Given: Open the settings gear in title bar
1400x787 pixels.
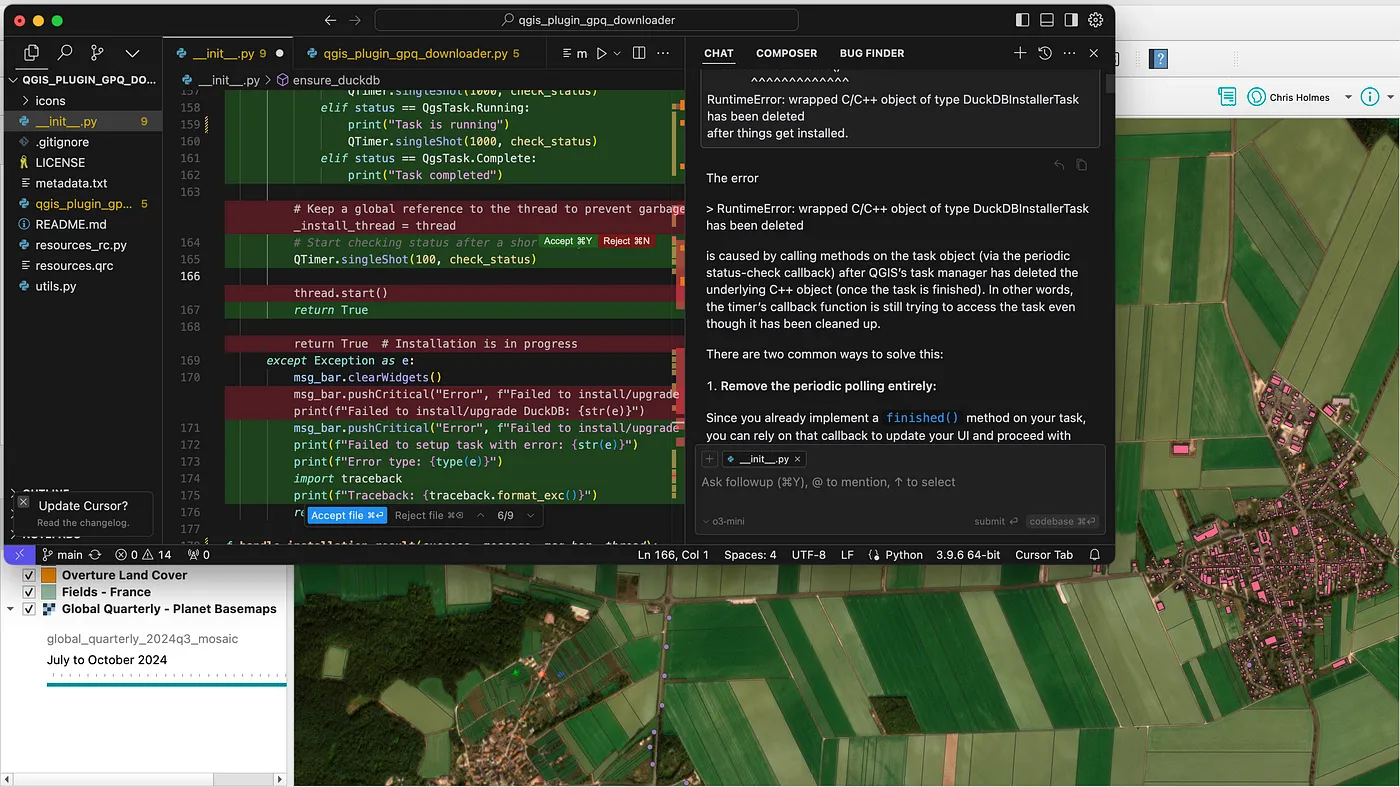Looking at the screenshot, I should pos(1096,20).
